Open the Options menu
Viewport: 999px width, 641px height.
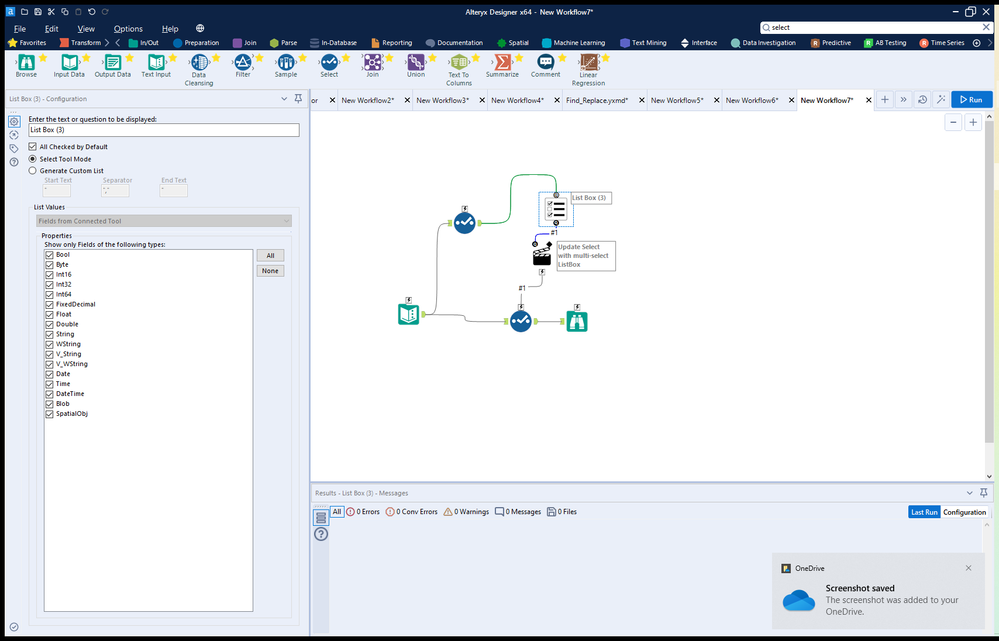128,29
